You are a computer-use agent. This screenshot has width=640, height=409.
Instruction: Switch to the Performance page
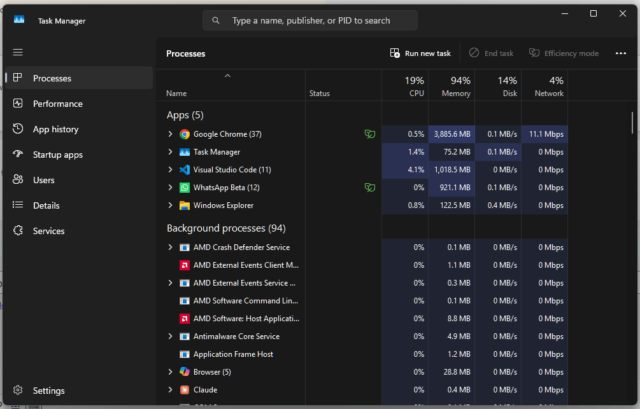(x=79, y=104)
